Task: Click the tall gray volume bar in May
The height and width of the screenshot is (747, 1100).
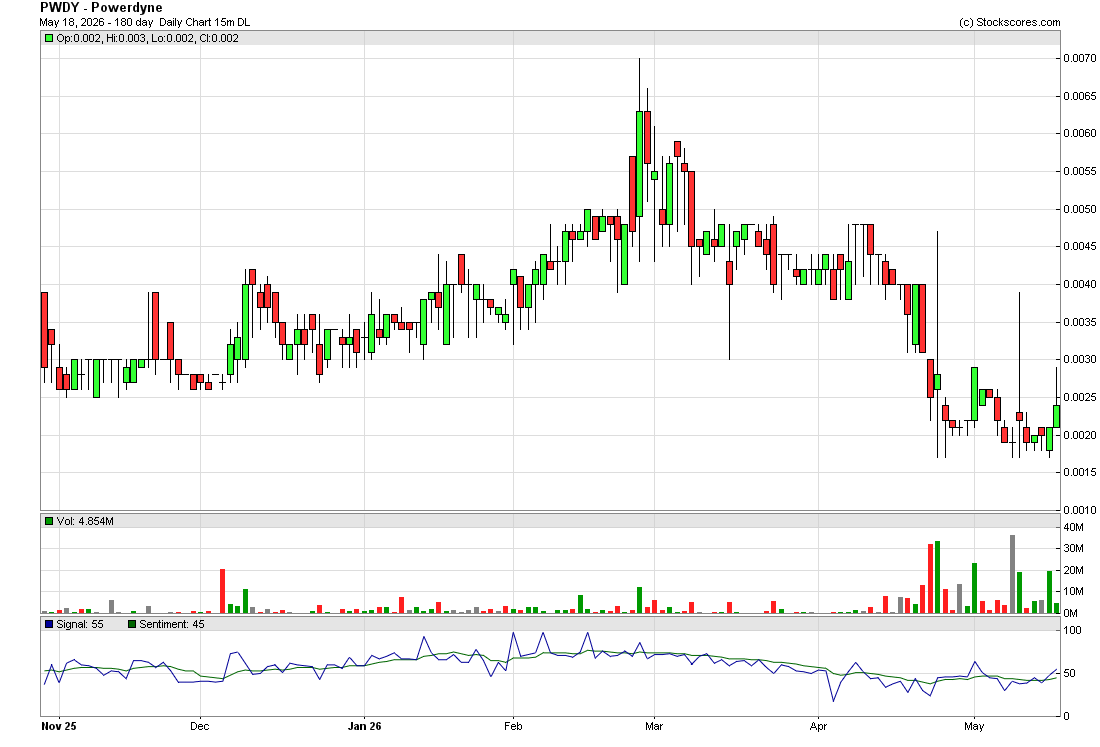Action: click(1012, 574)
